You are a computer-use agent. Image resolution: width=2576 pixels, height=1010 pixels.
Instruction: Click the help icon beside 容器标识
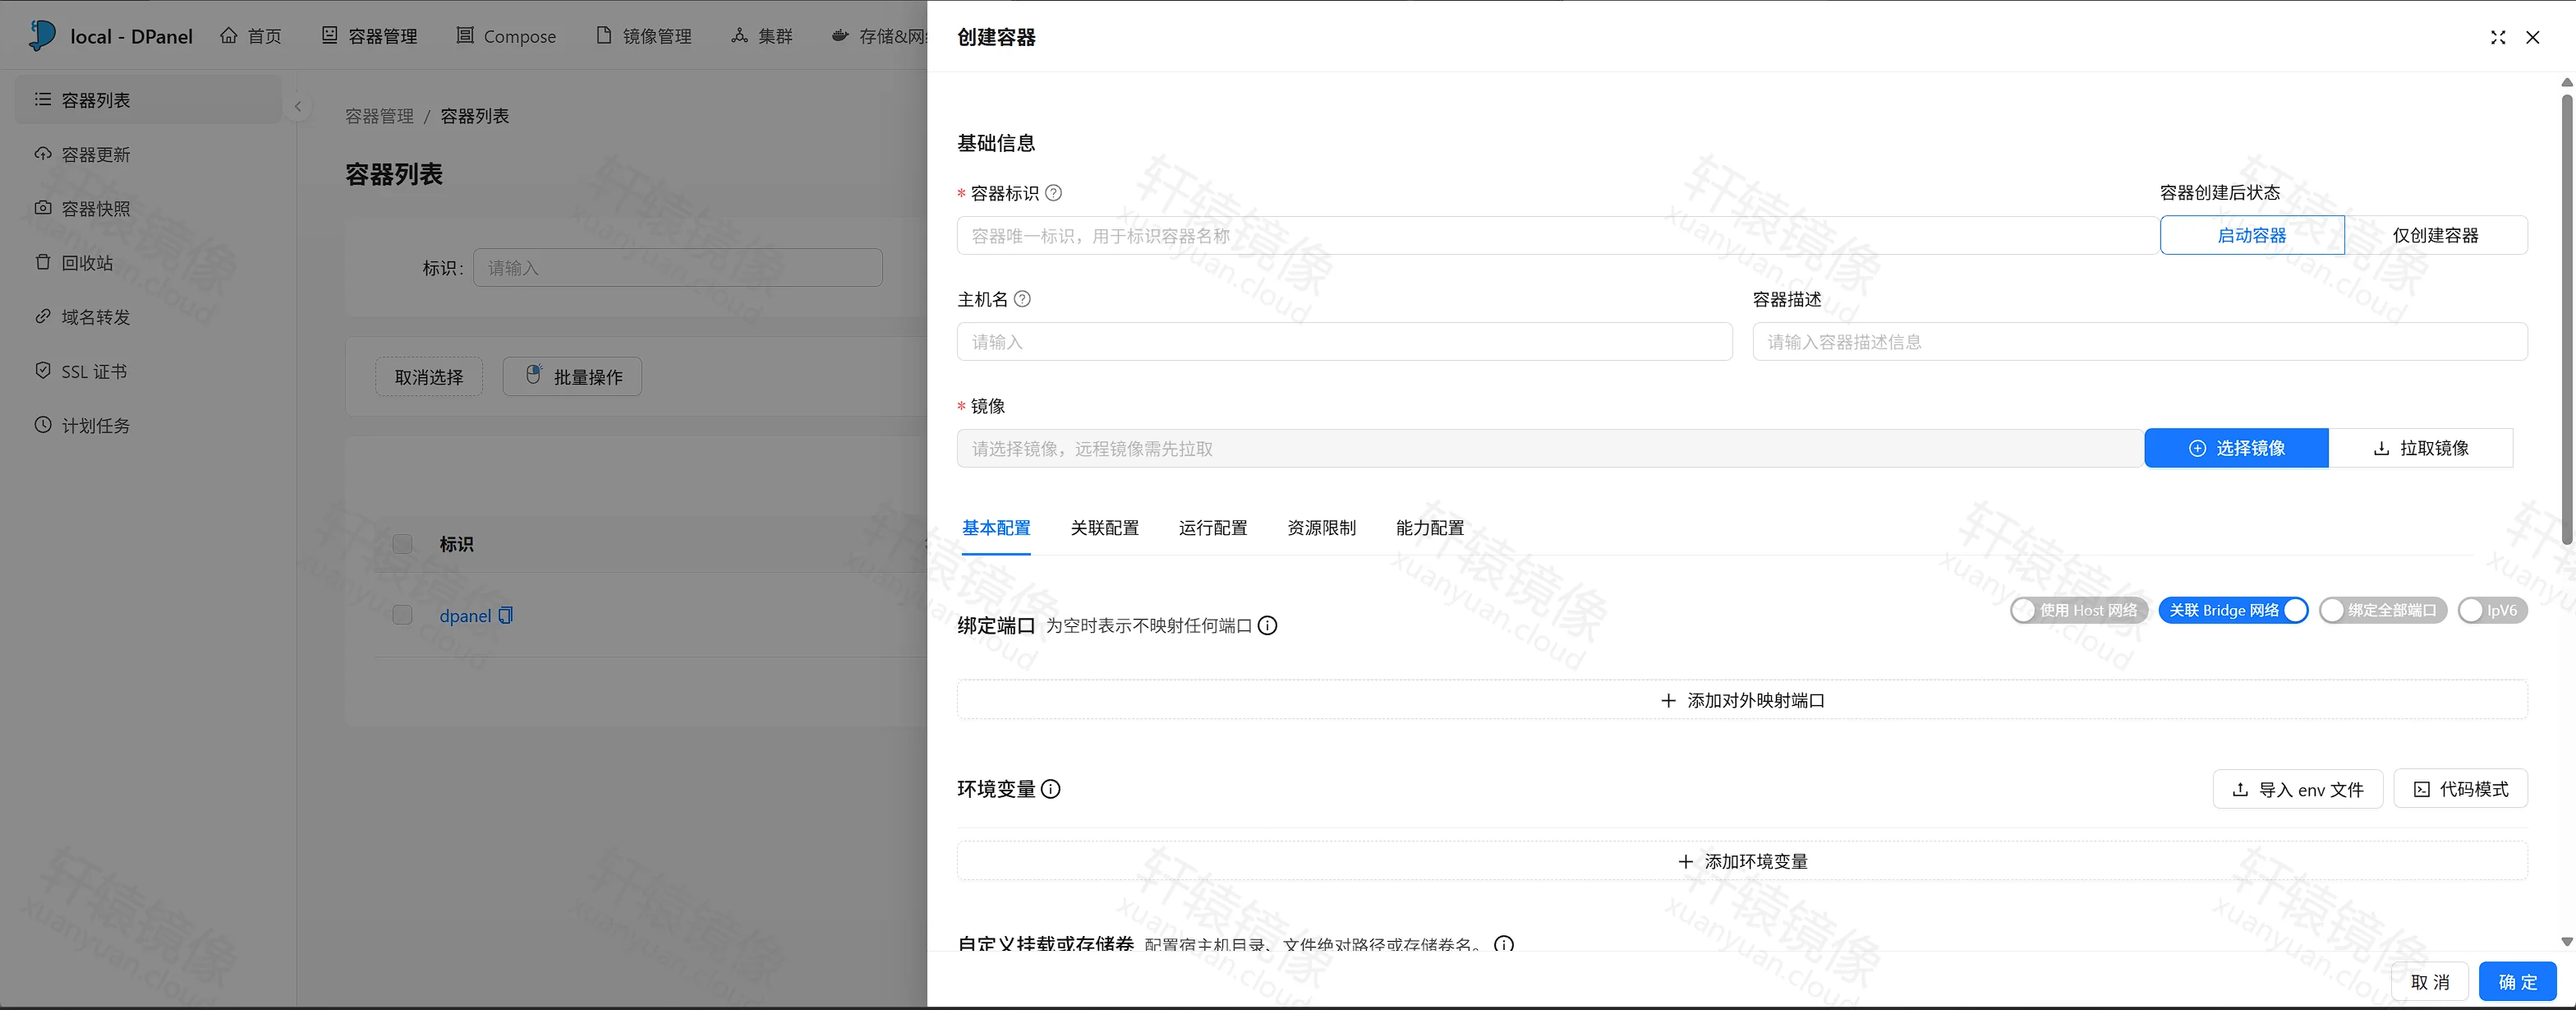(x=1053, y=193)
